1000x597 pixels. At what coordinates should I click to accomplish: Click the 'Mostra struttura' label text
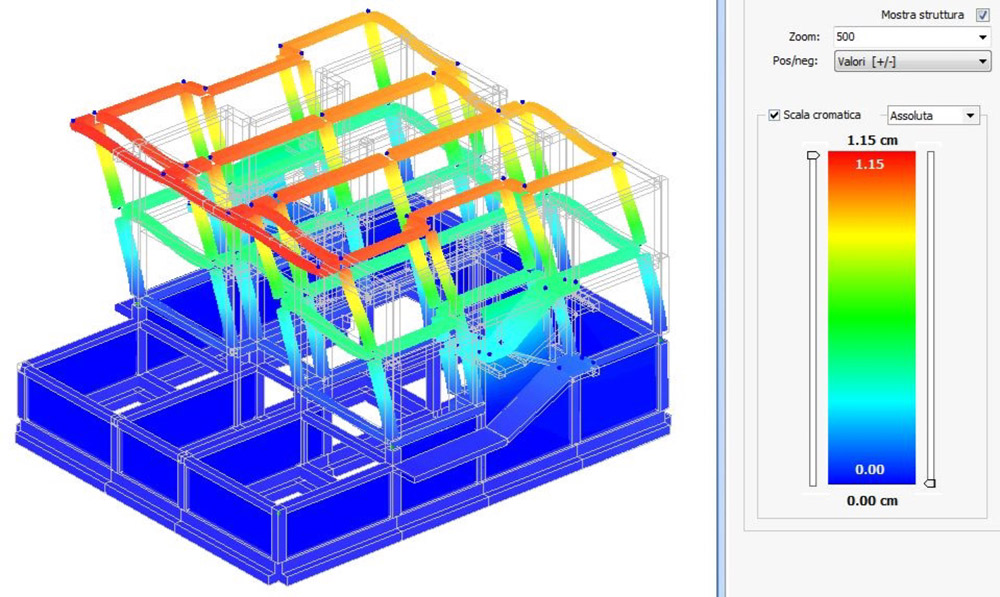tap(922, 15)
